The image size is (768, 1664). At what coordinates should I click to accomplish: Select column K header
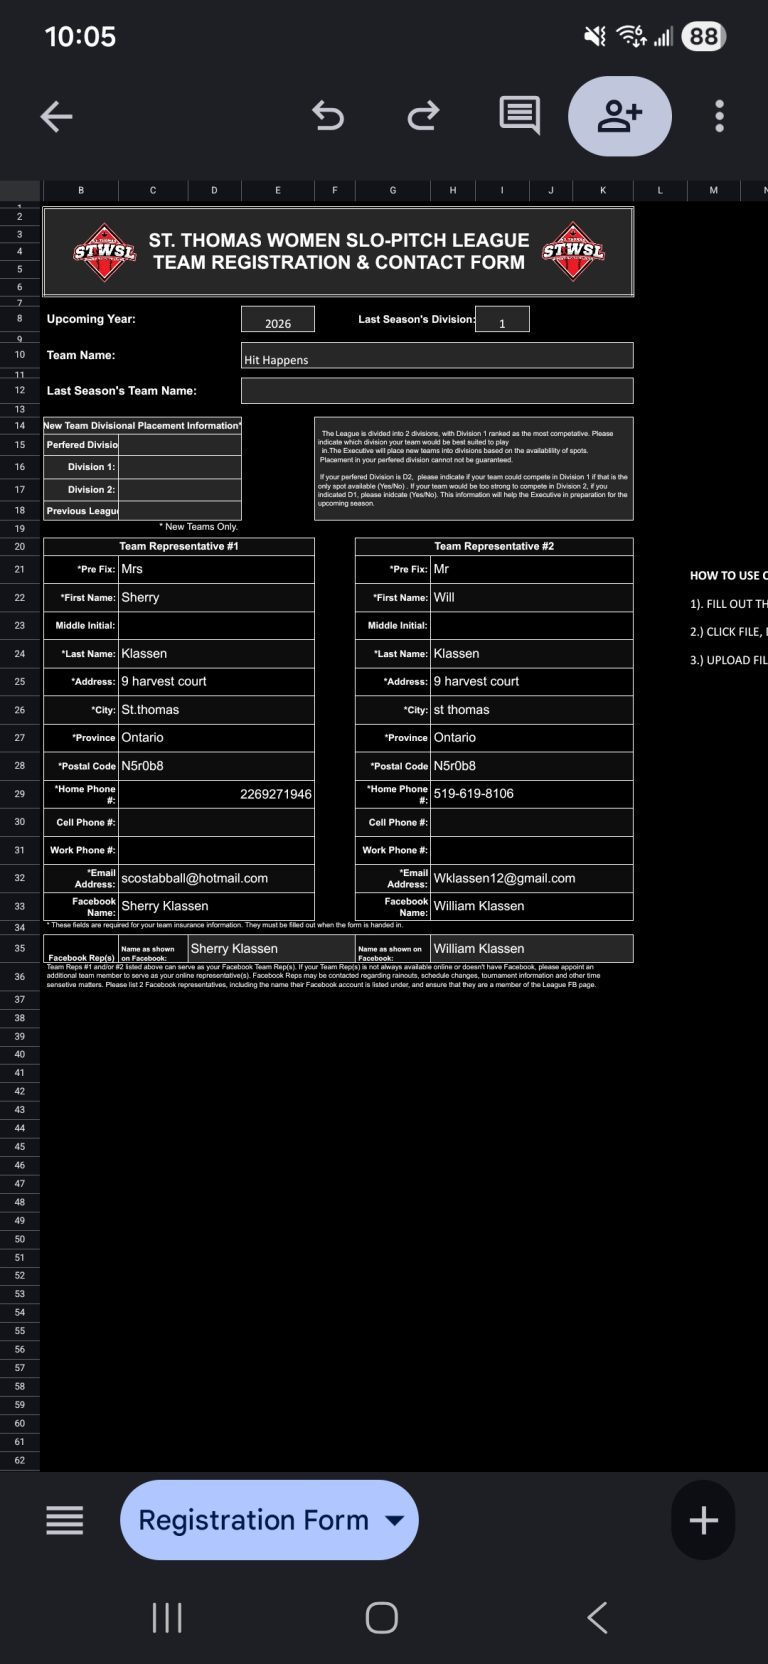point(603,190)
